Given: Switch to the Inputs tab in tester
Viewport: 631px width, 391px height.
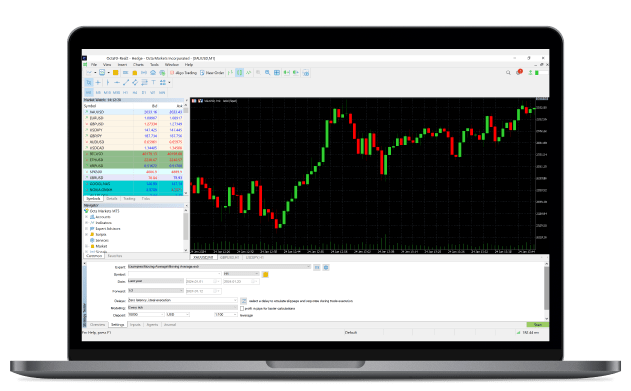Looking at the screenshot, I should pyautogui.click(x=135, y=325).
